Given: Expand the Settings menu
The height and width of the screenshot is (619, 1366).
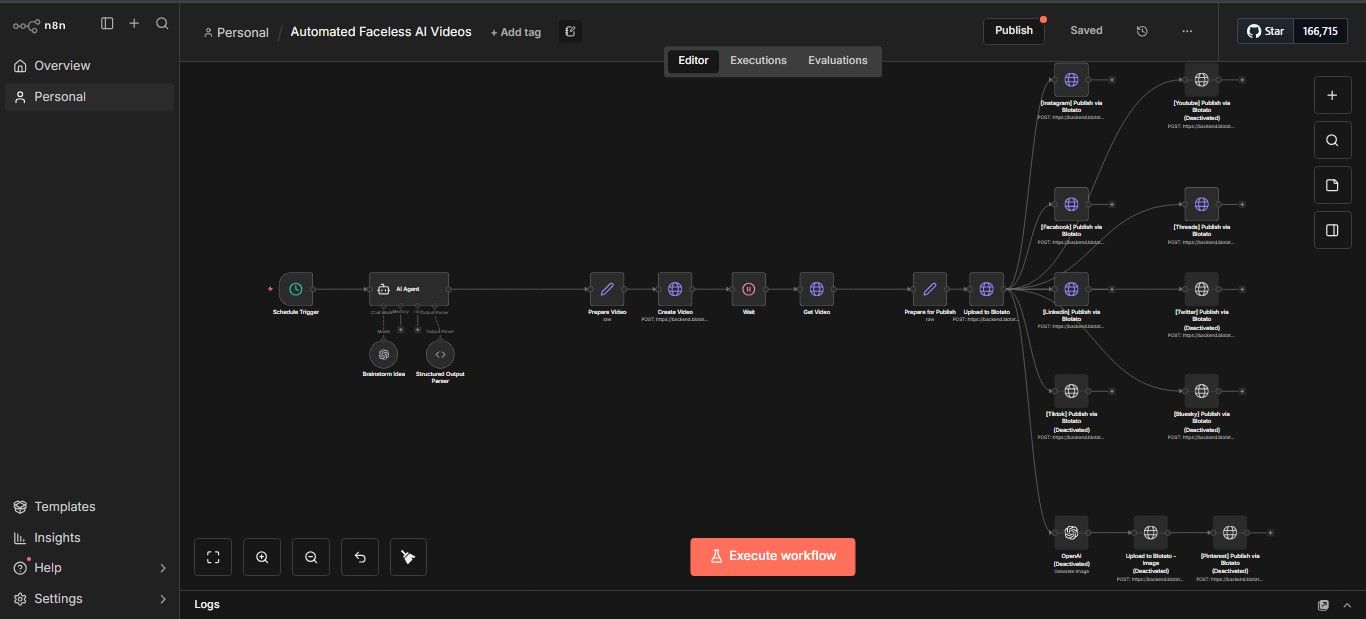Looking at the screenshot, I should 90,599.
